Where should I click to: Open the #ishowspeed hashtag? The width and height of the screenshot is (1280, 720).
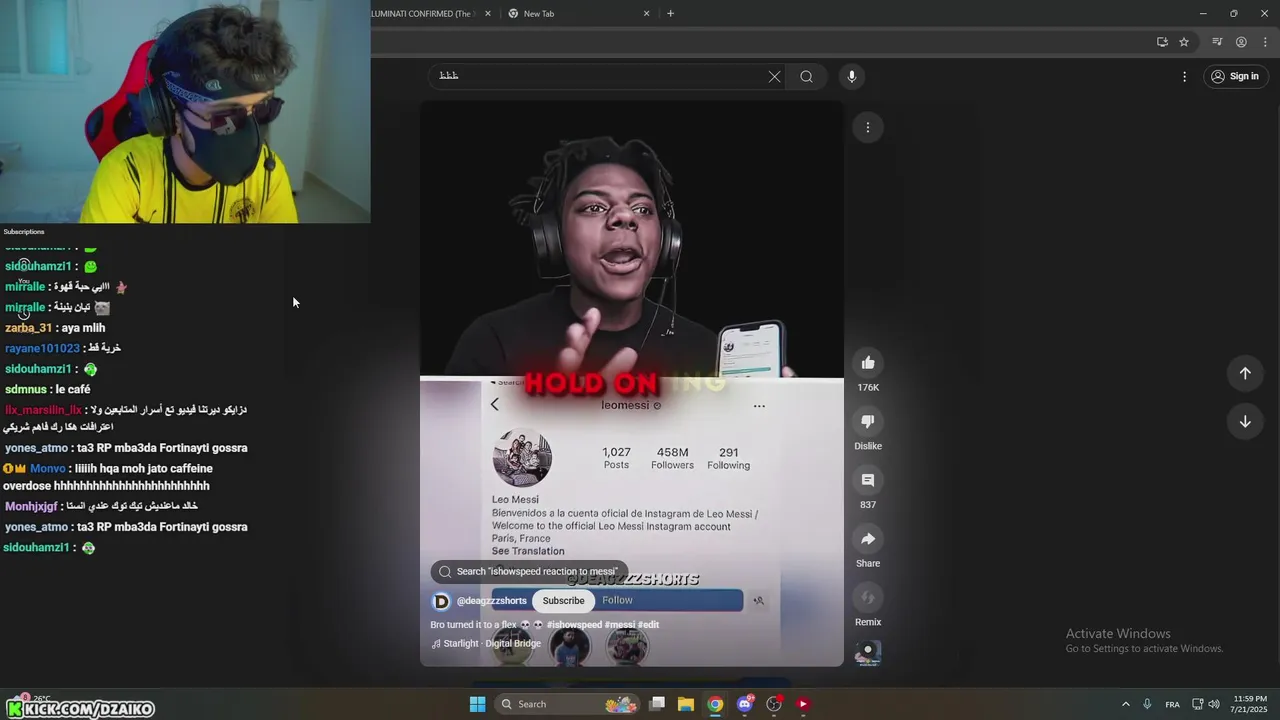click(x=574, y=625)
